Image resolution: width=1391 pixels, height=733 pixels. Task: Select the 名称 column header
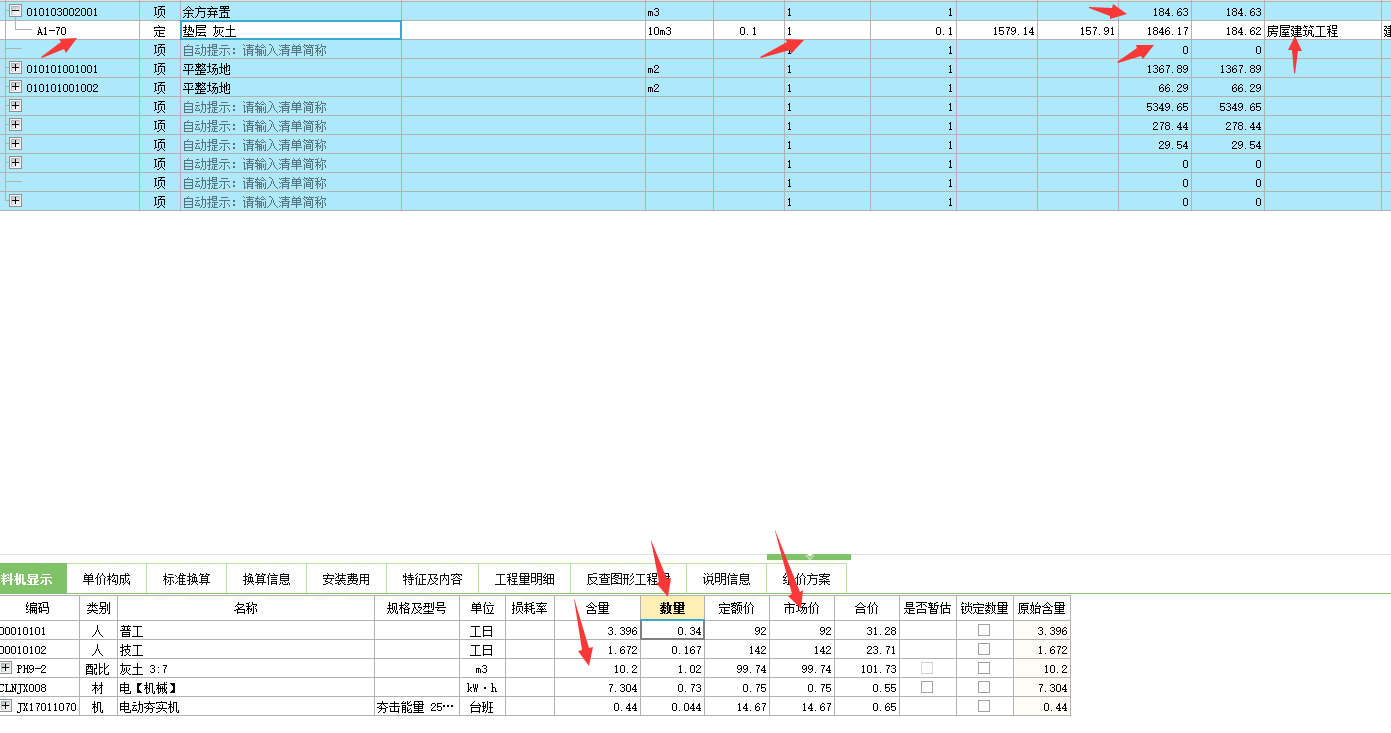click(246, 608)
